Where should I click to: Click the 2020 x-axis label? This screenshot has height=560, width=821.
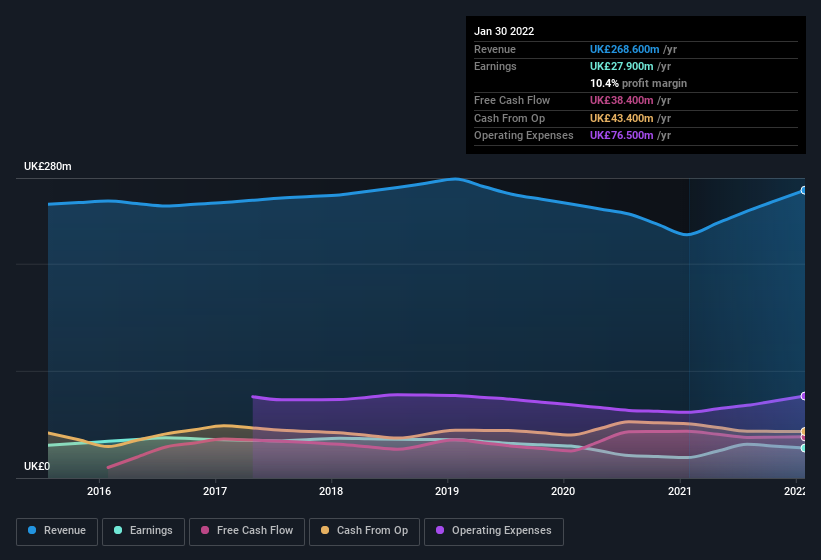click(x=563, y=491)
